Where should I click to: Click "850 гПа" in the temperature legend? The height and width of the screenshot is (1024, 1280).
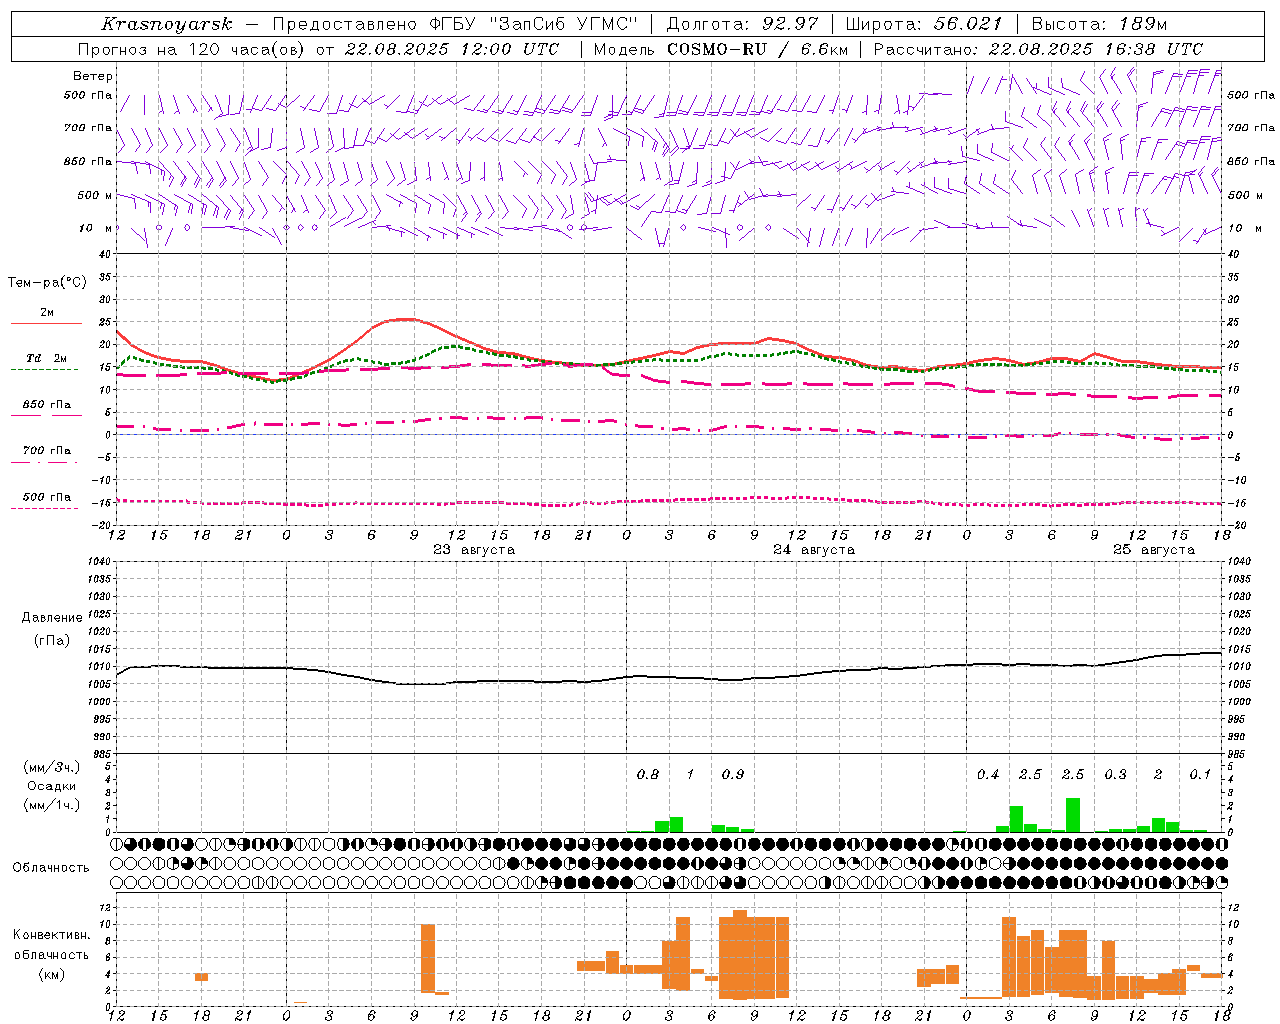click(47, 405)
